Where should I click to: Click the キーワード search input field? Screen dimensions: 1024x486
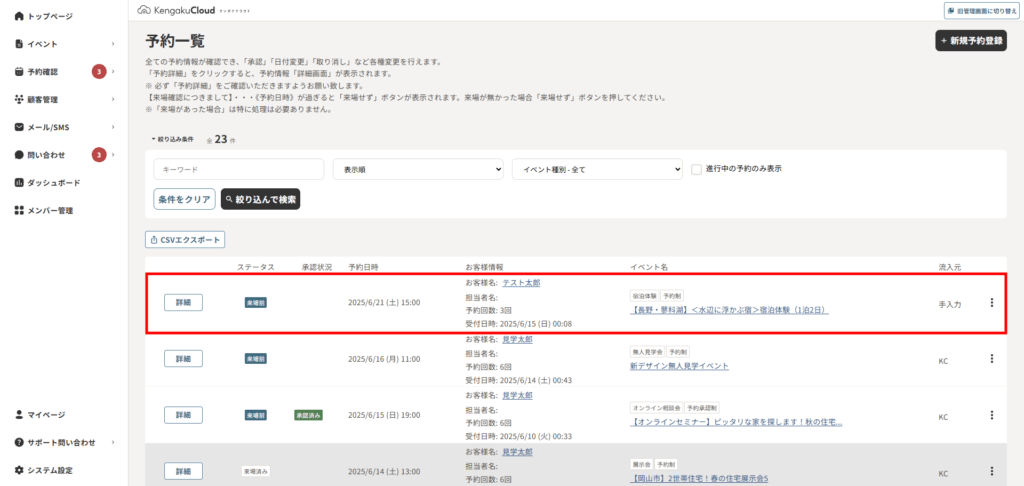pos(238,170)
